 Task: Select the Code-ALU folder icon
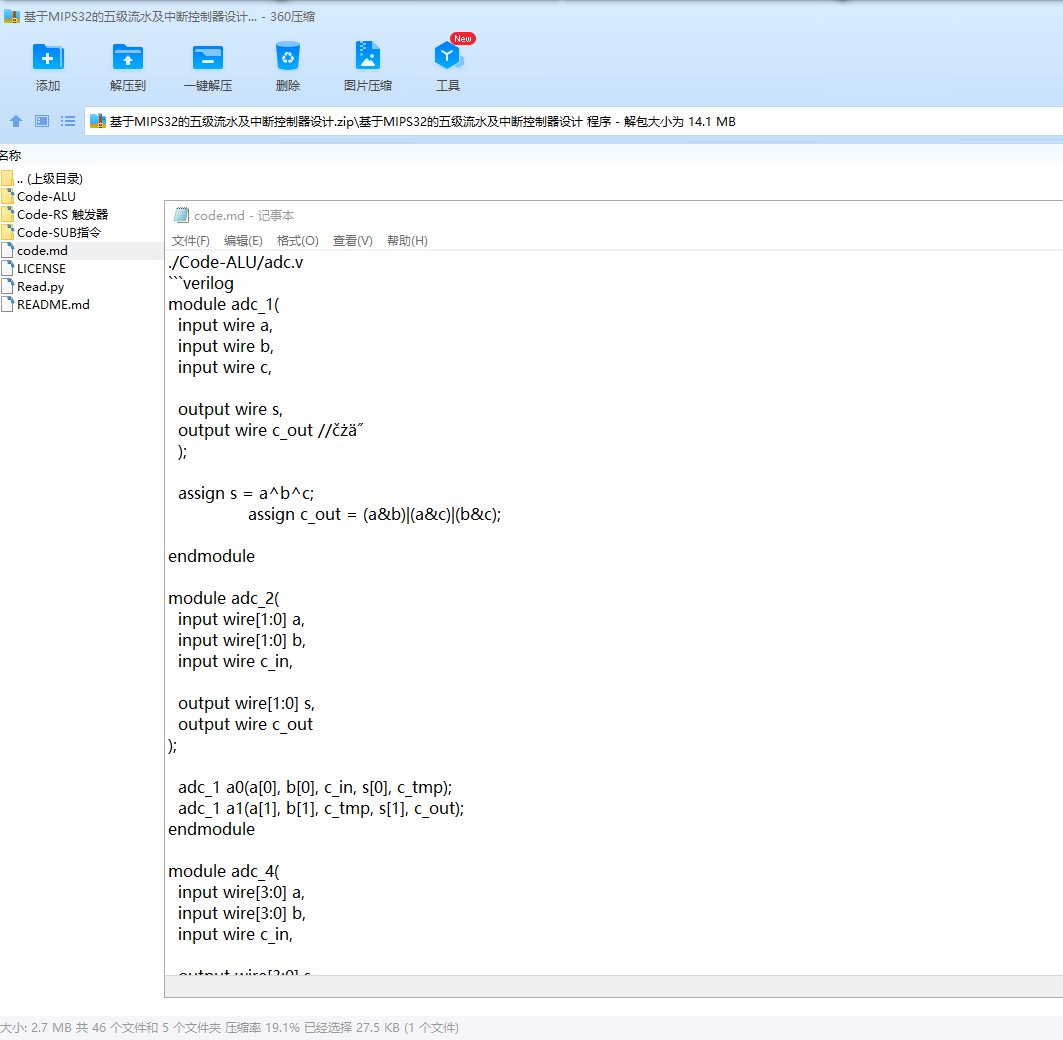(x=7, y=197)
